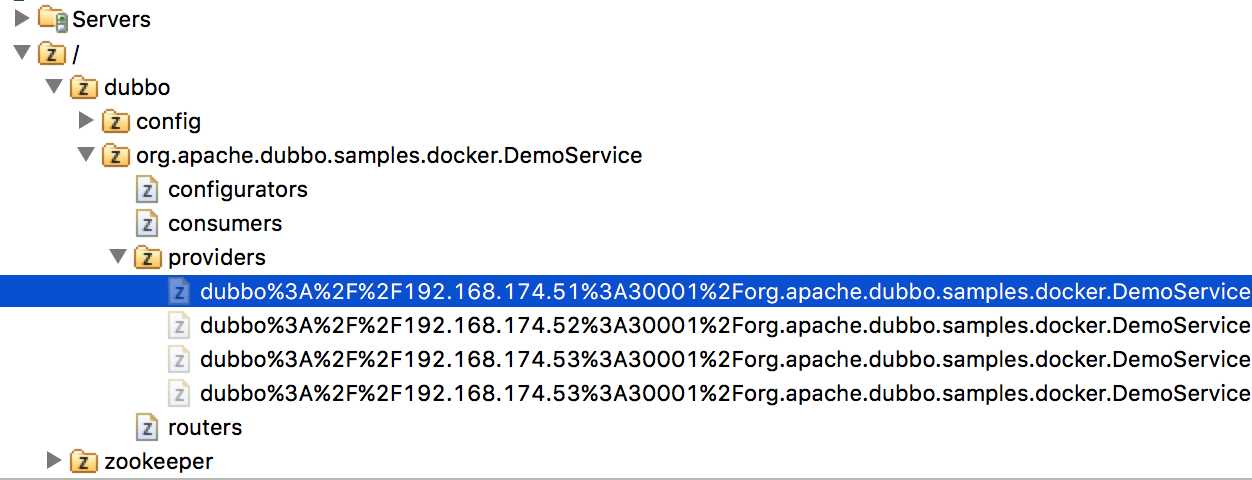This screenshot has width=1252, height=480.
Task: Click the root slash znode icon
Action: [x=53, y=53]
